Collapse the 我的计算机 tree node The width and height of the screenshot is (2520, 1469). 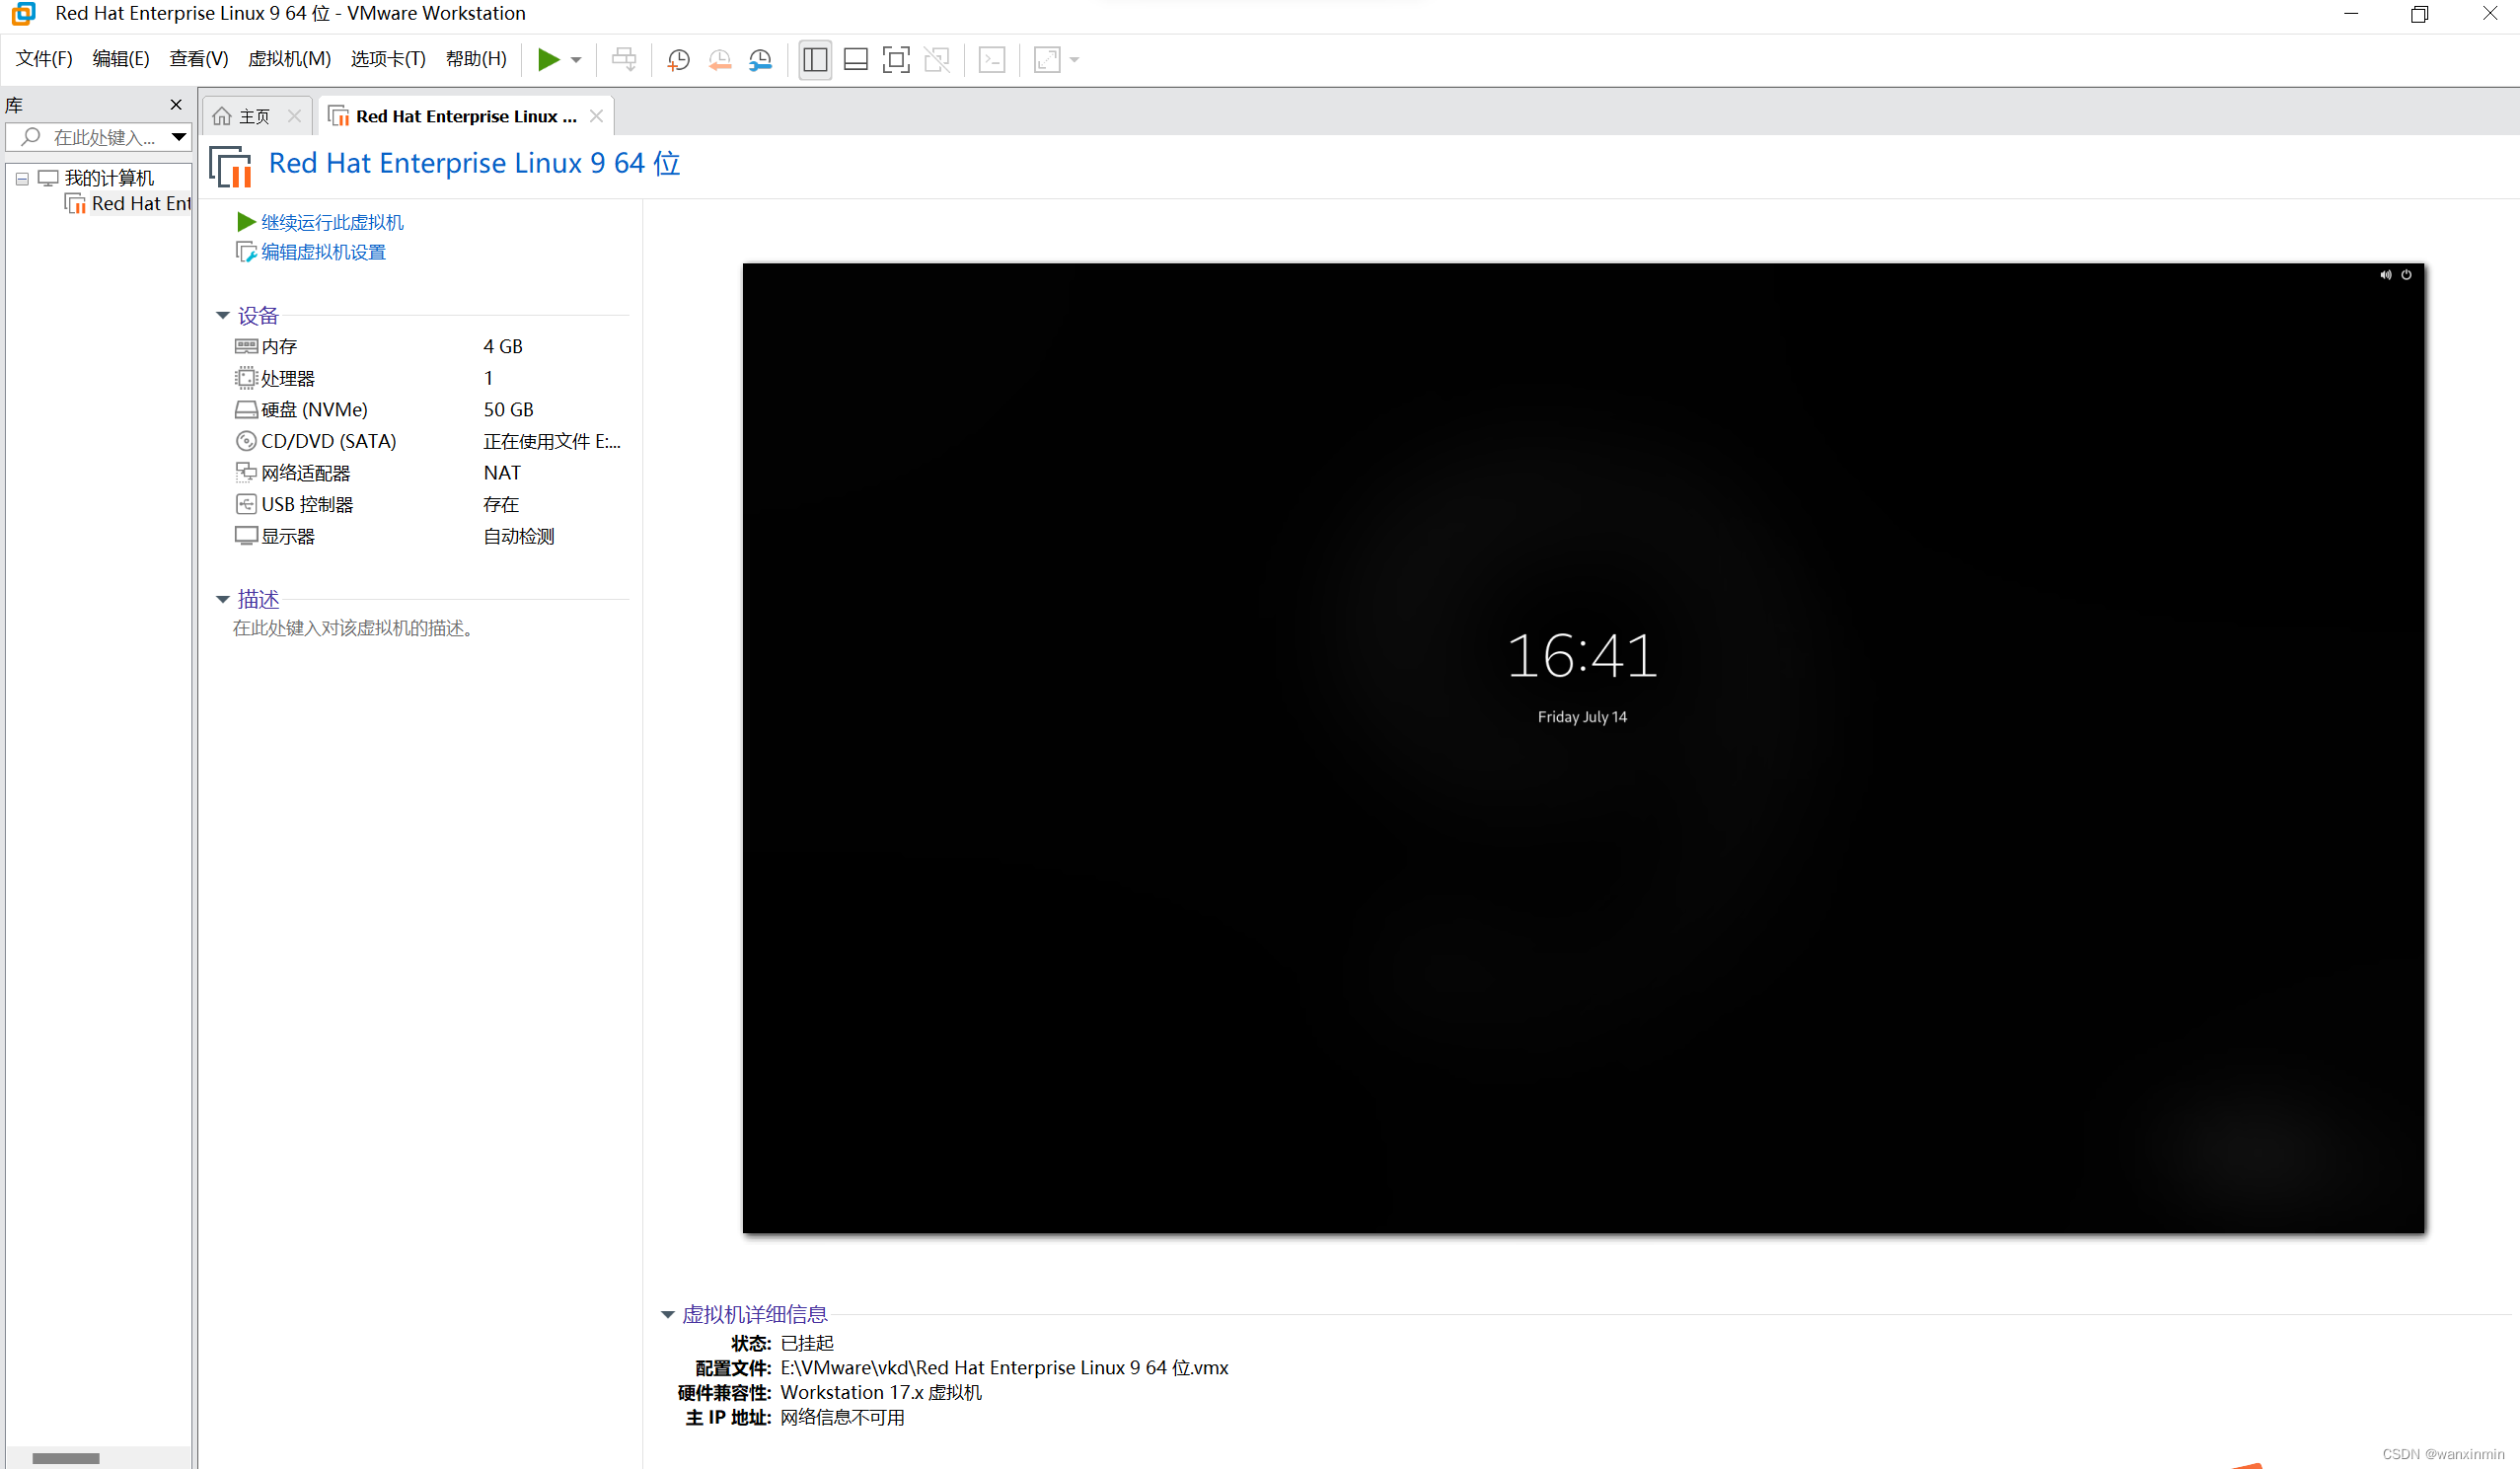(x=22, y=179)
